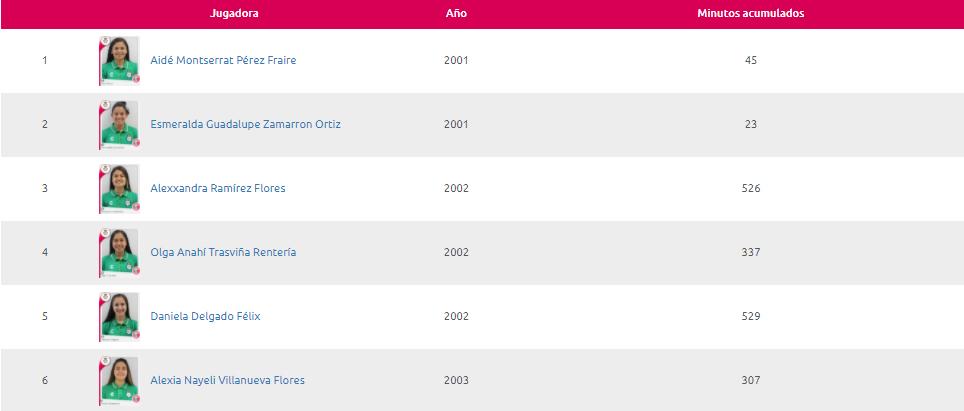Screen dimensions: 964x411
Task: Click the 529 accumulated minutes value
Action: 751,316
